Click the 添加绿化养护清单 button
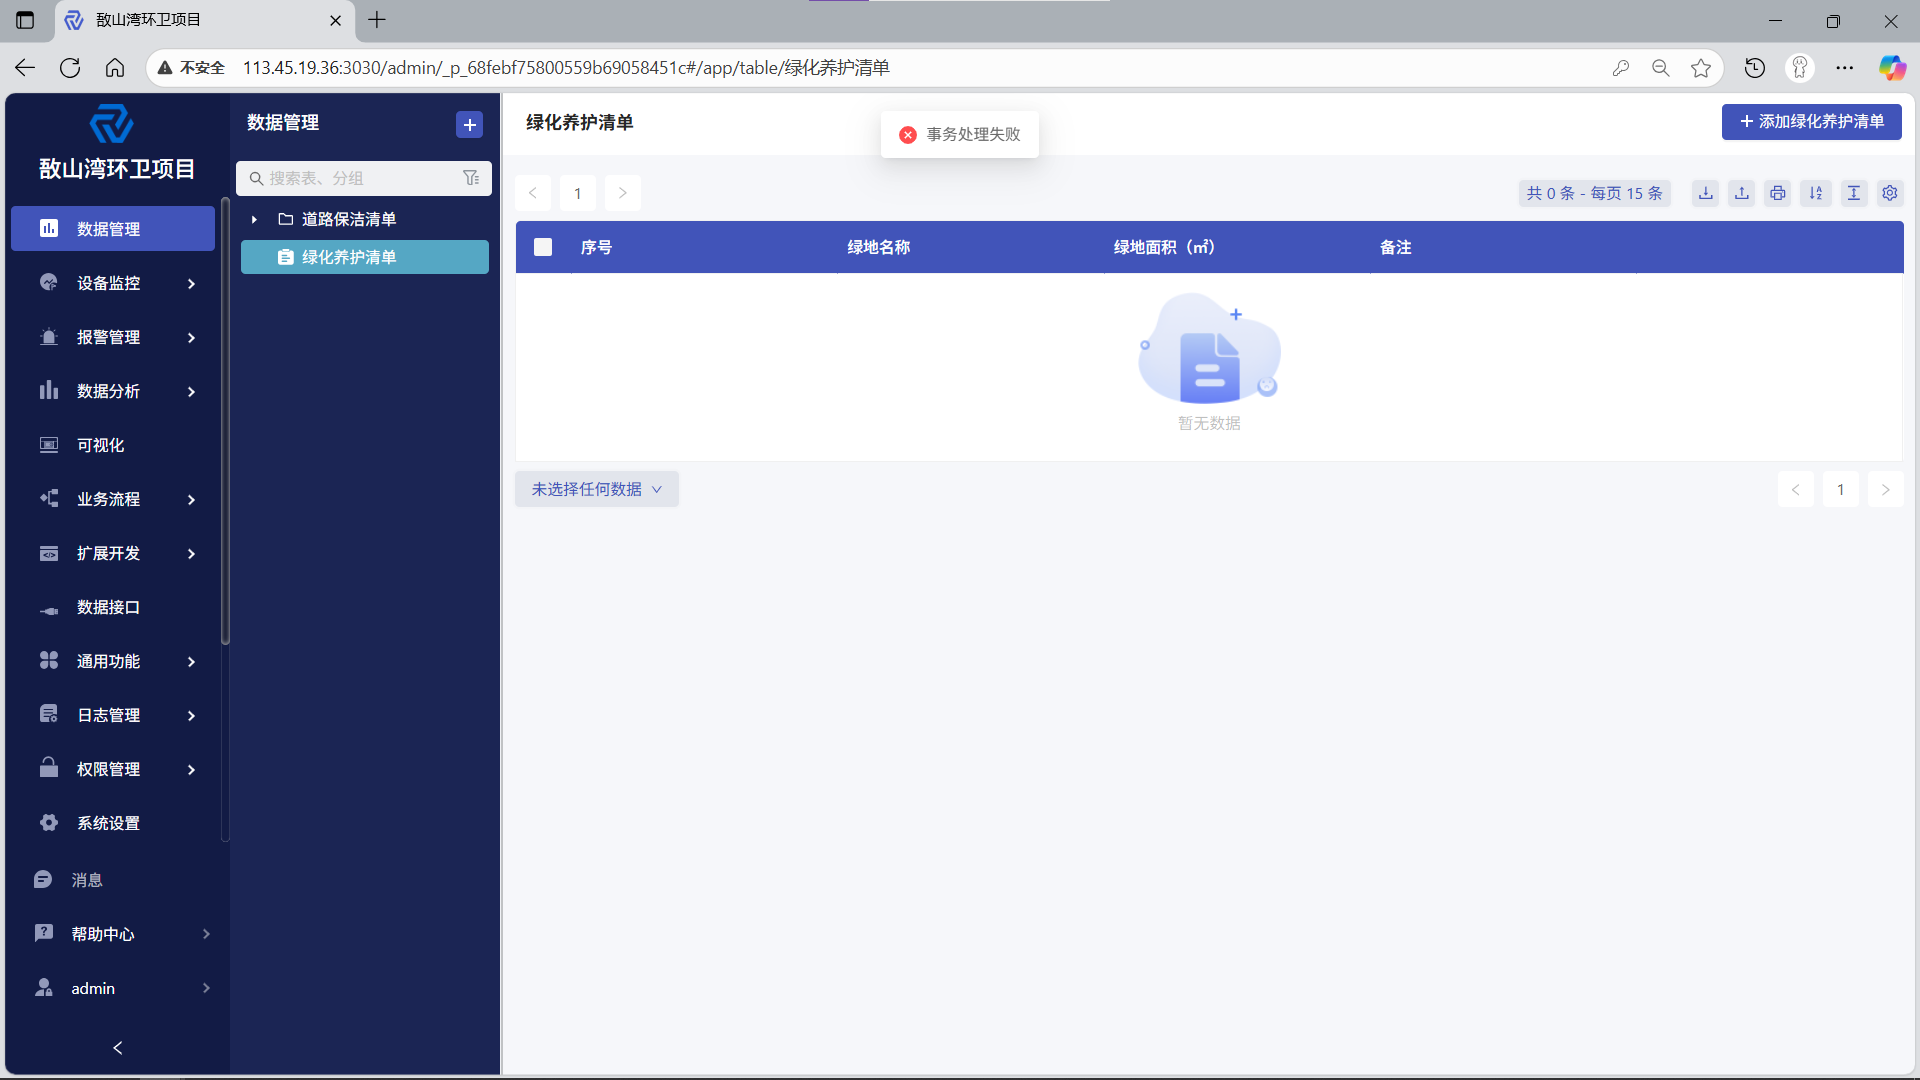Screen dimensions: 1920x1080 tap(1811, 121)
